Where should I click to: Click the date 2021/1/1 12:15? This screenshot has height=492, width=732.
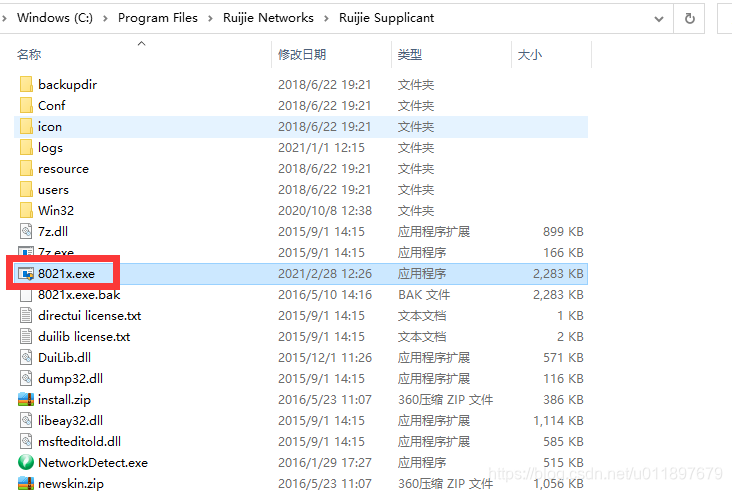[x=321, y=148]
